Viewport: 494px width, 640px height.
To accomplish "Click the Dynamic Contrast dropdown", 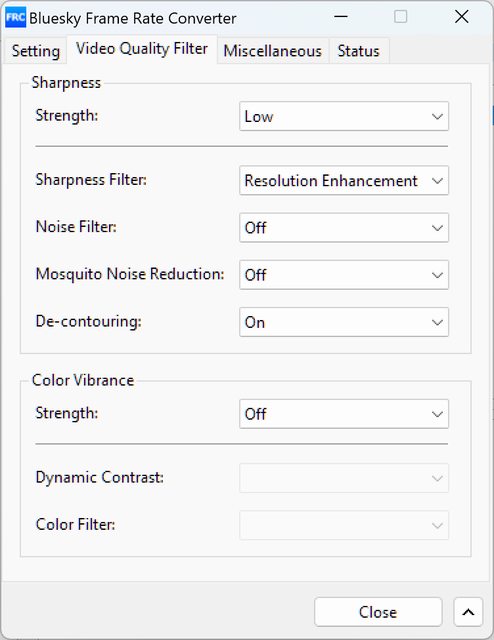I will tap(344, 478).
